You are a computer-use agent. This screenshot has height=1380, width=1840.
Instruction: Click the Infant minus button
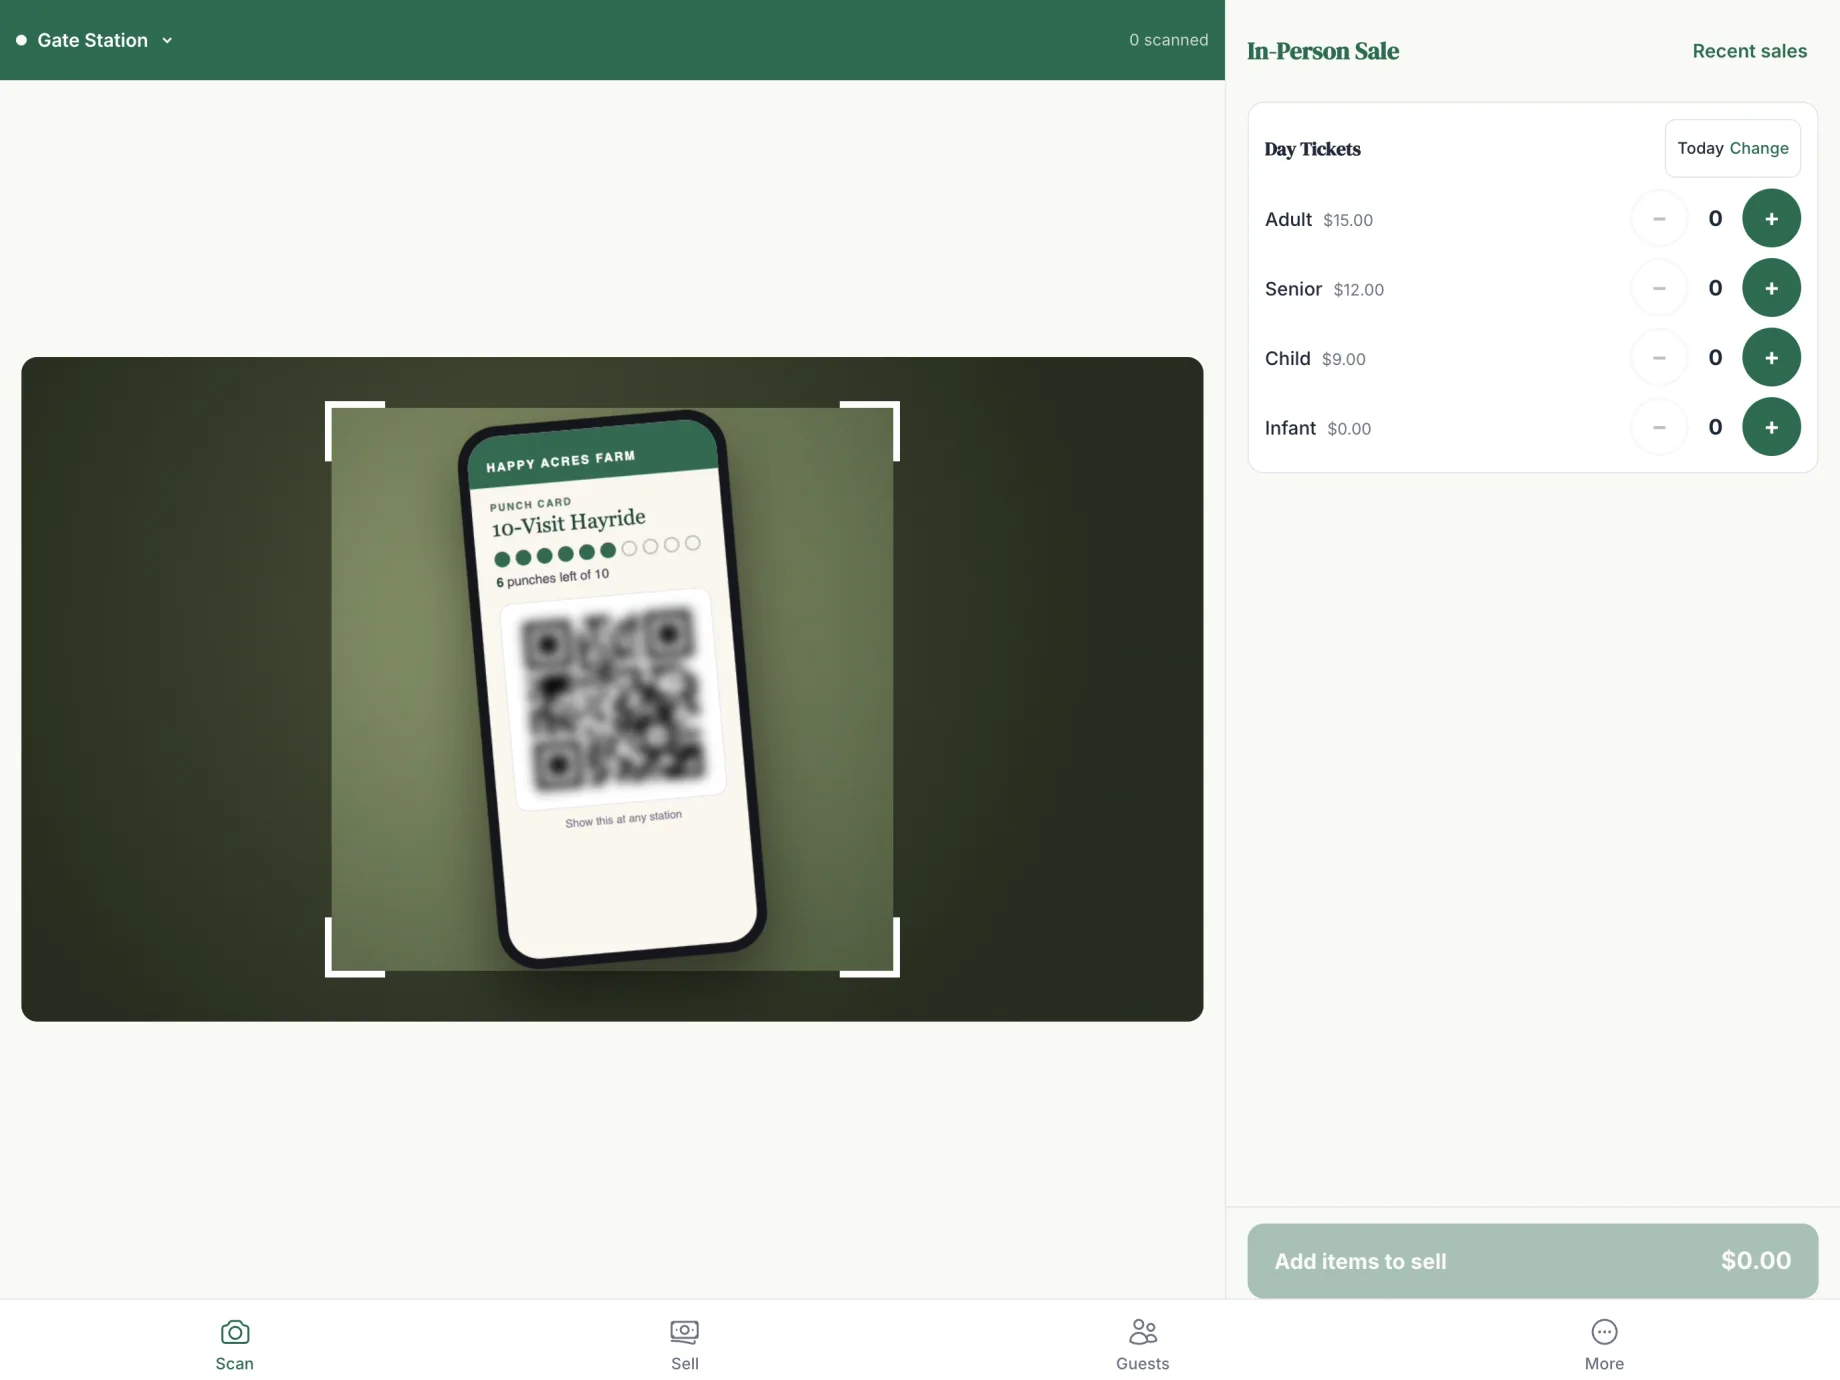click(1659, 427)
